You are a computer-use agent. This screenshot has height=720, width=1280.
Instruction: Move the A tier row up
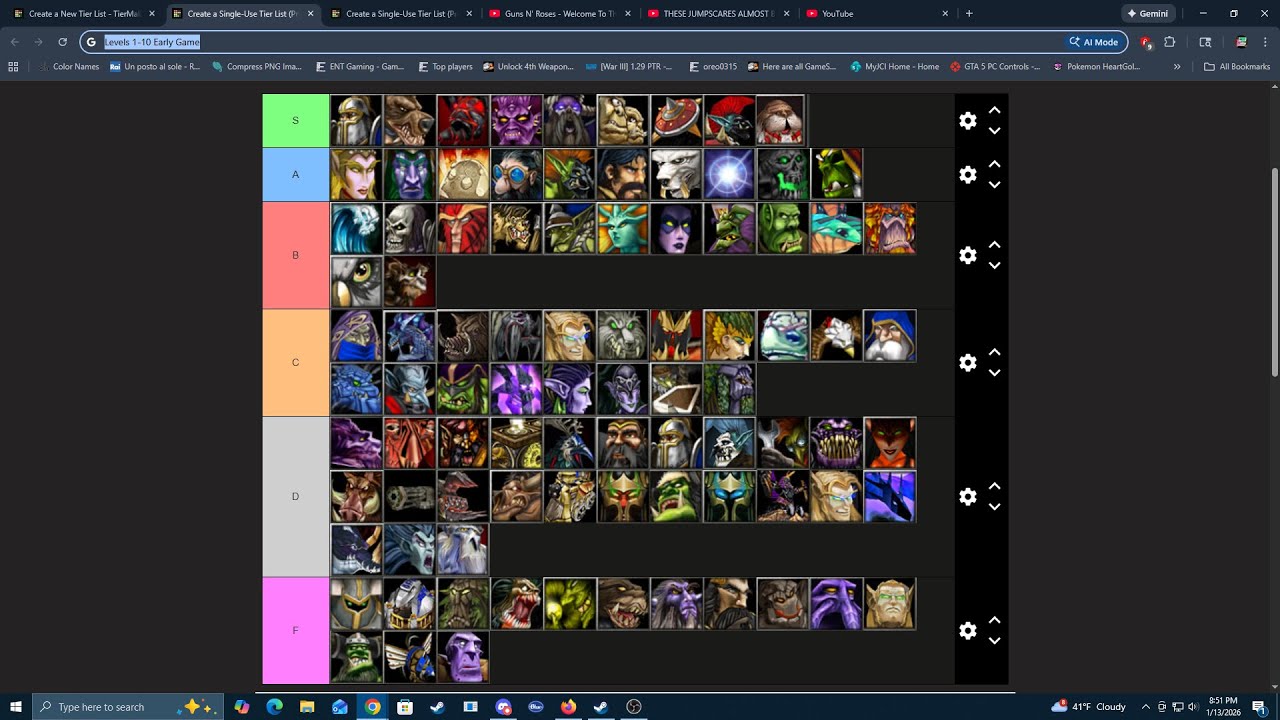click(995, 164)
